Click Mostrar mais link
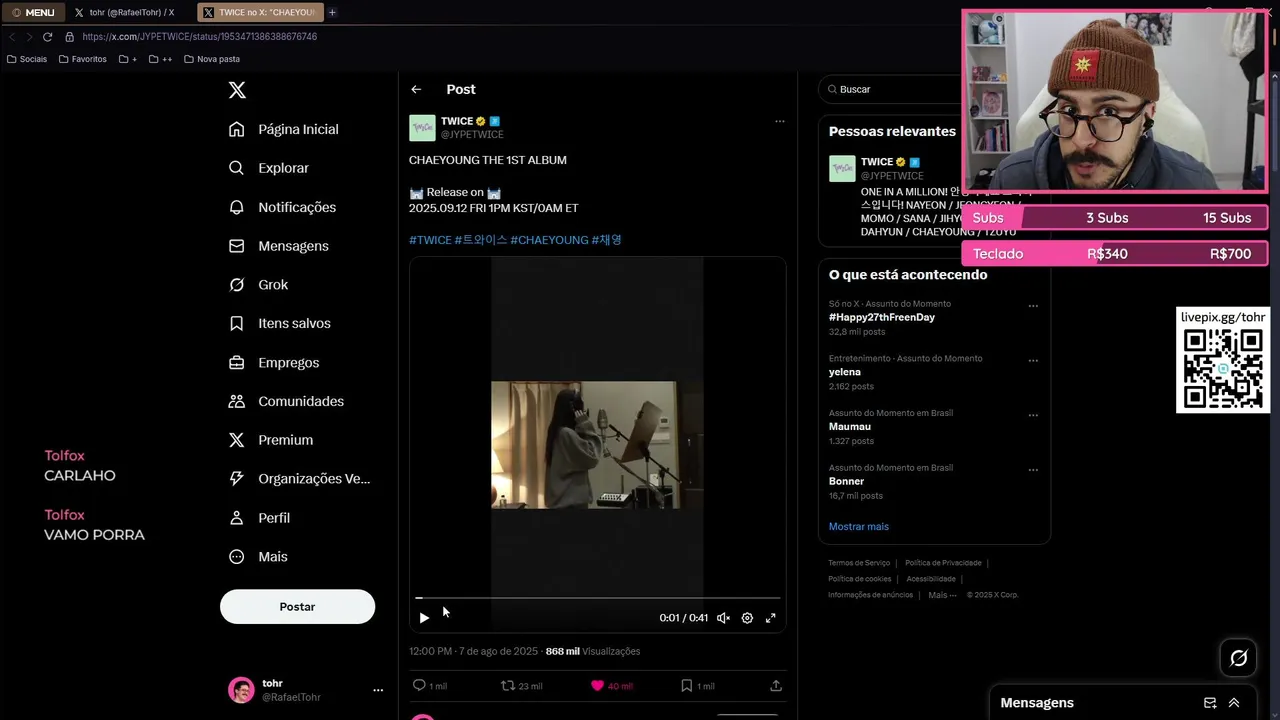 click(x=858, y=527)
